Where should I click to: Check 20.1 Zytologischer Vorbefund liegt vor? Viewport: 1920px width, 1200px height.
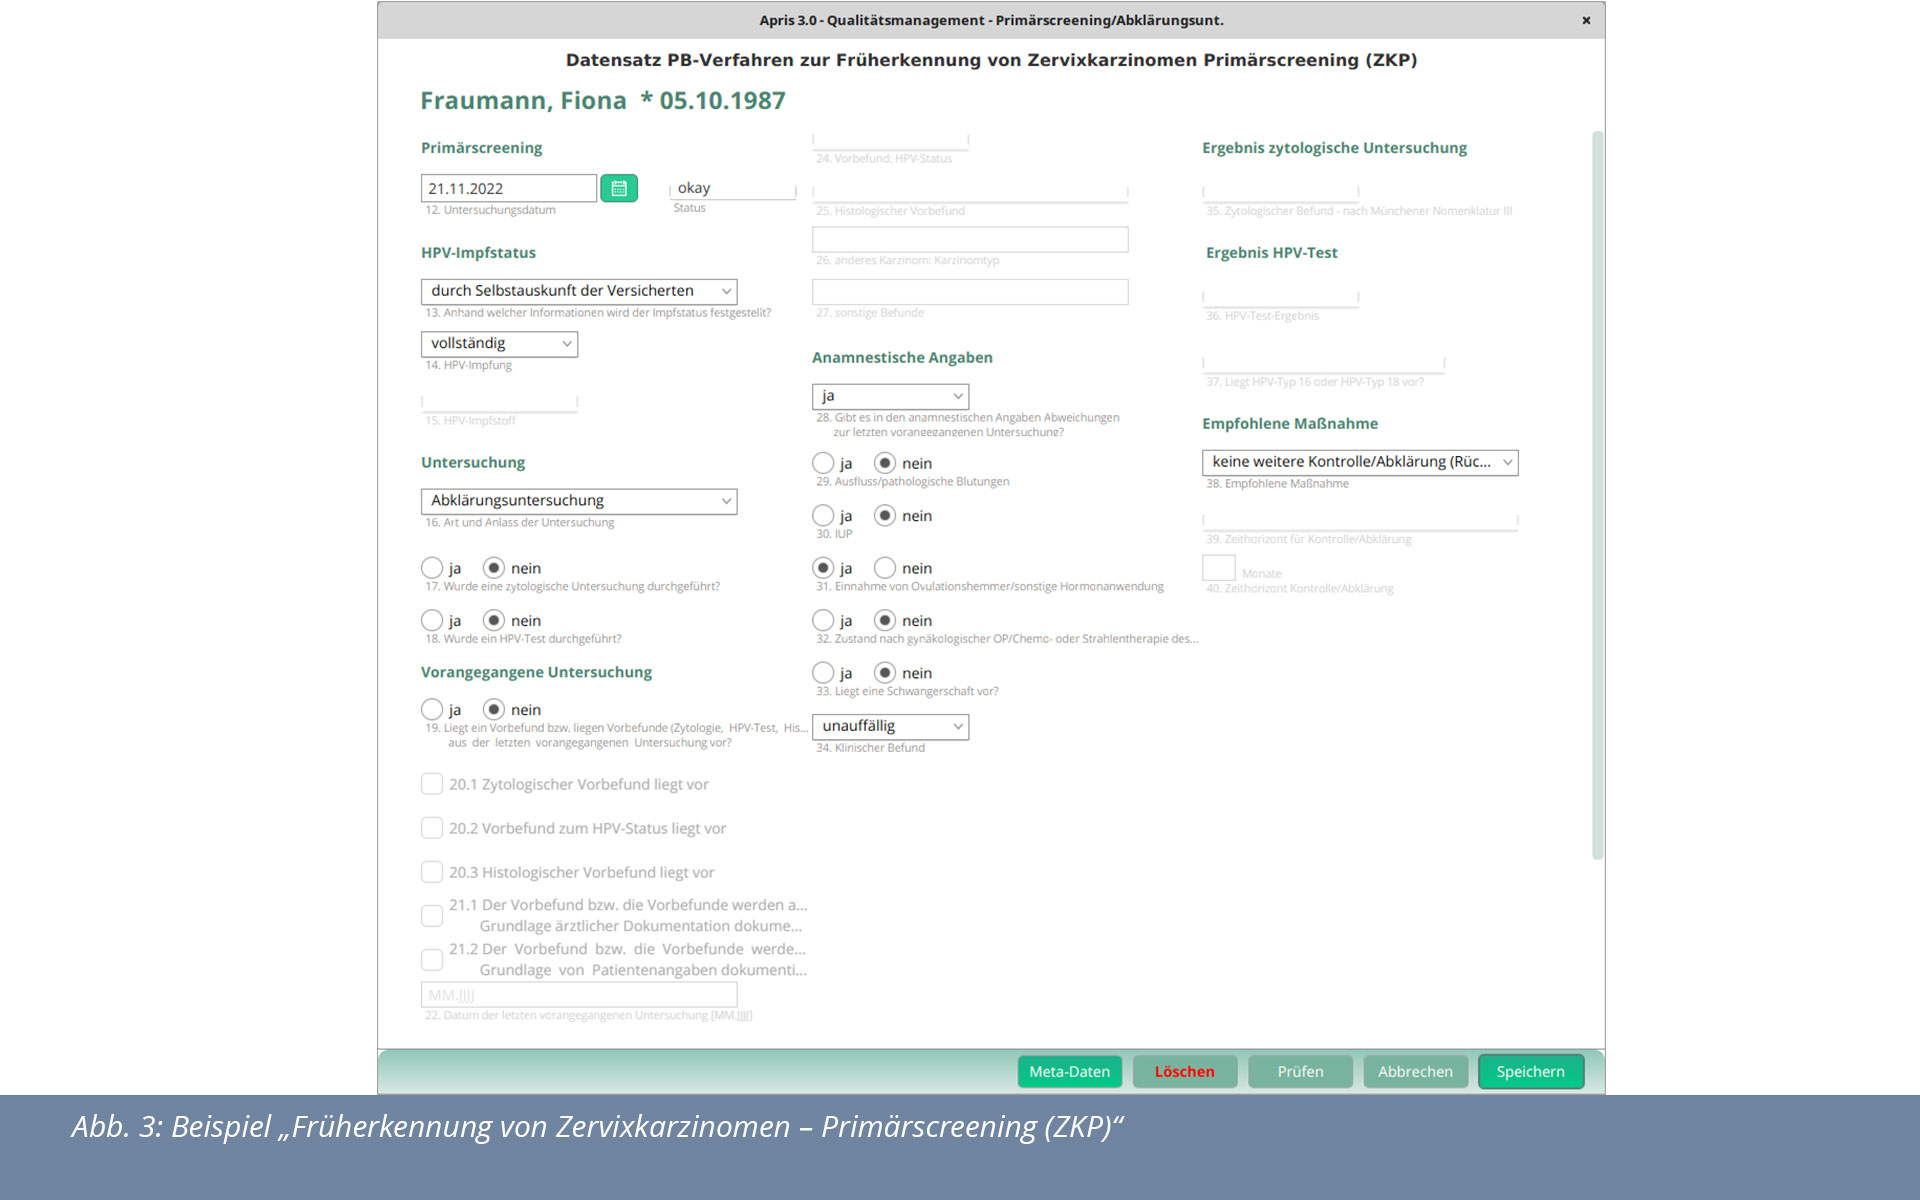[432, 784]
